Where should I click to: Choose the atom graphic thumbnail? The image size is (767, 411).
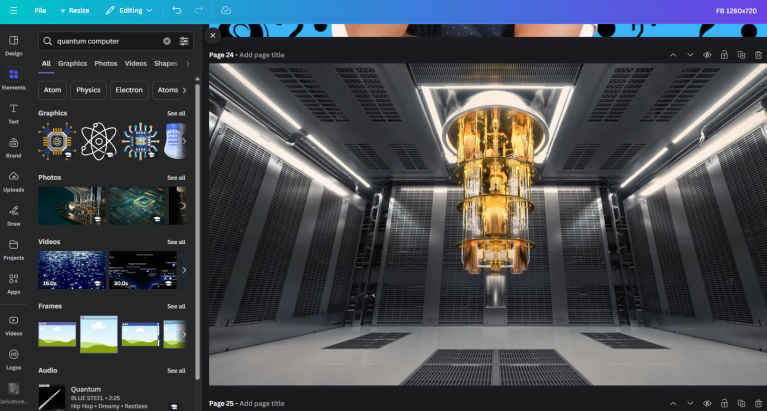click(99, 141)
